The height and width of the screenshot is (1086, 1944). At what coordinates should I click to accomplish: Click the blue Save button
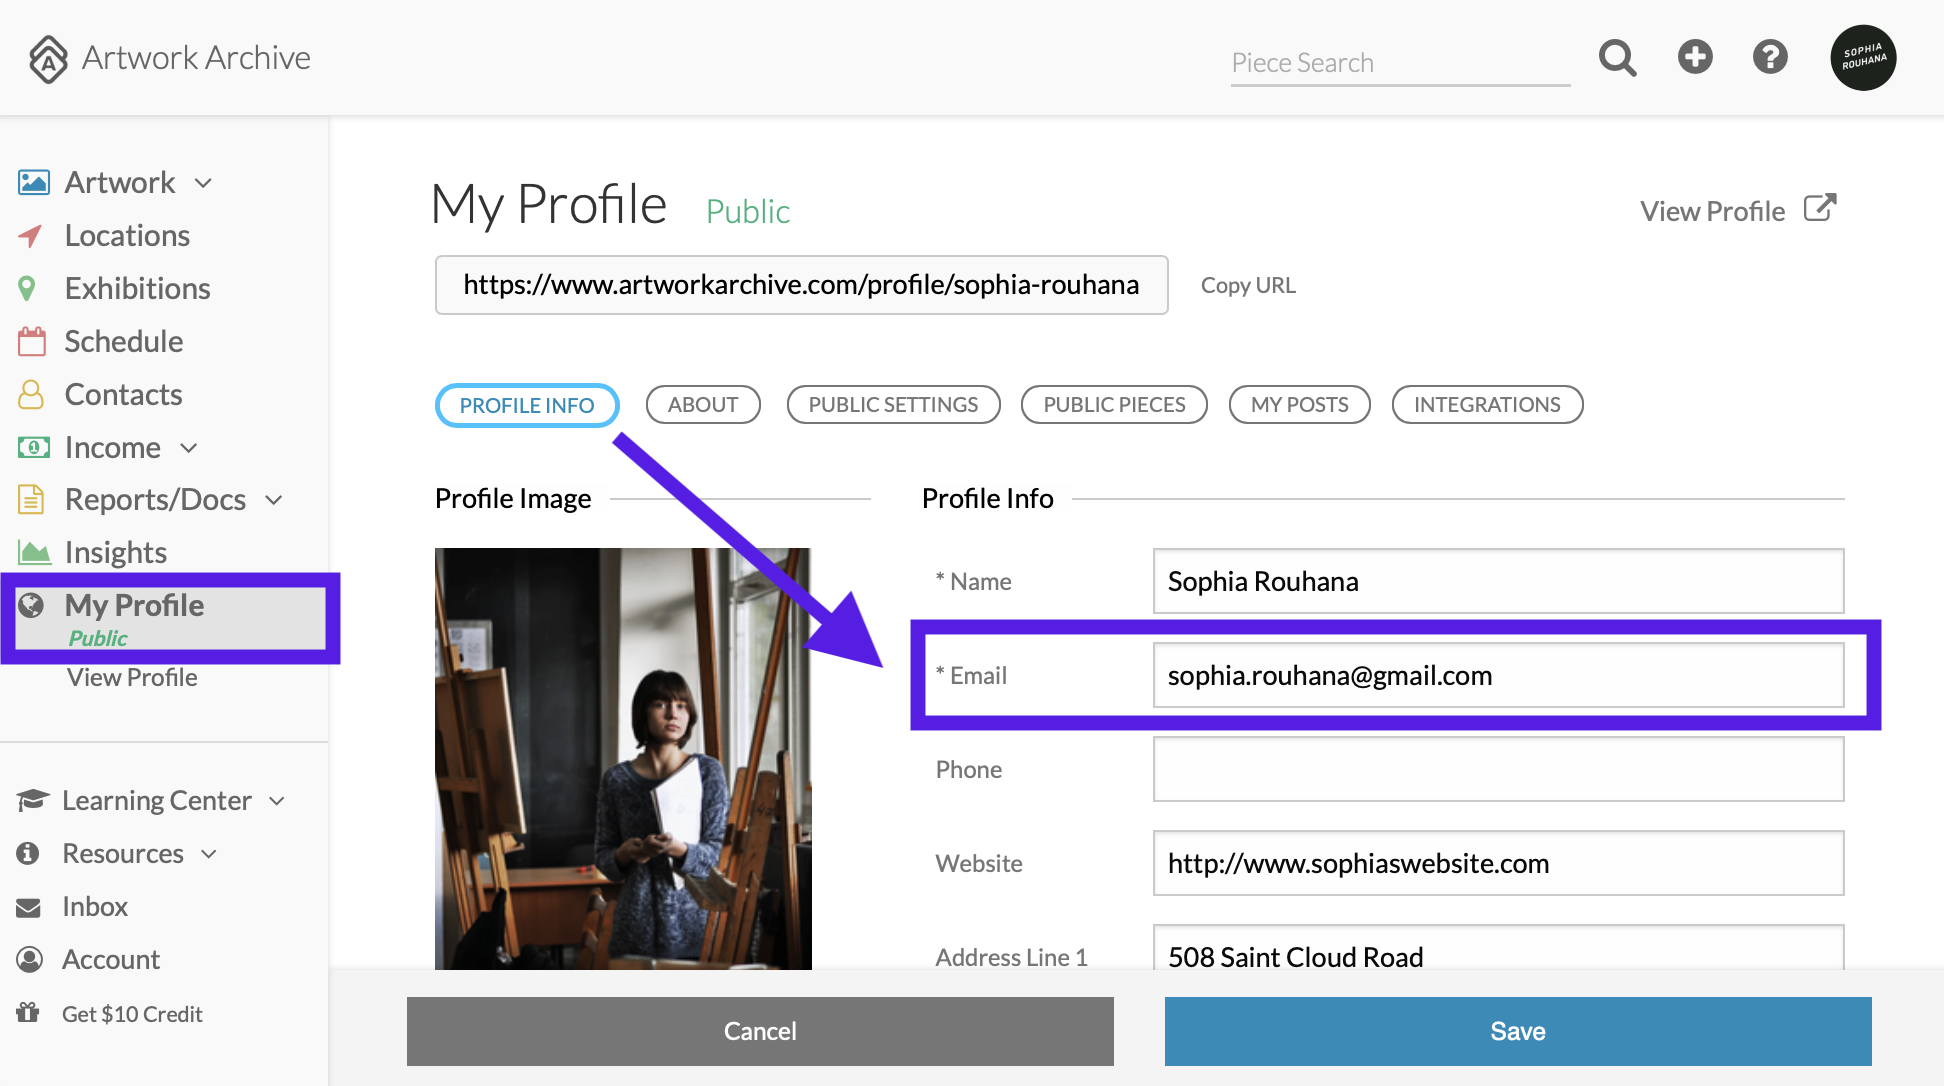click(1517, 1031)
